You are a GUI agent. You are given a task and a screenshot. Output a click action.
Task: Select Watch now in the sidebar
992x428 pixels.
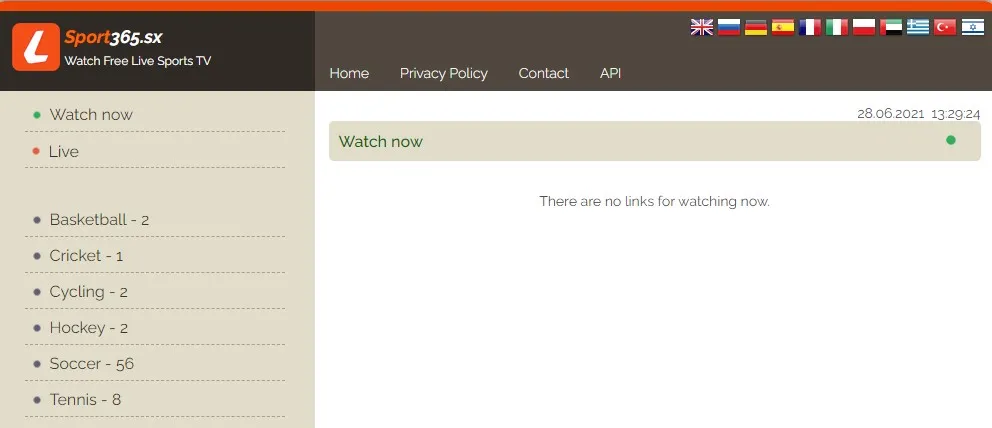(91, 115)
